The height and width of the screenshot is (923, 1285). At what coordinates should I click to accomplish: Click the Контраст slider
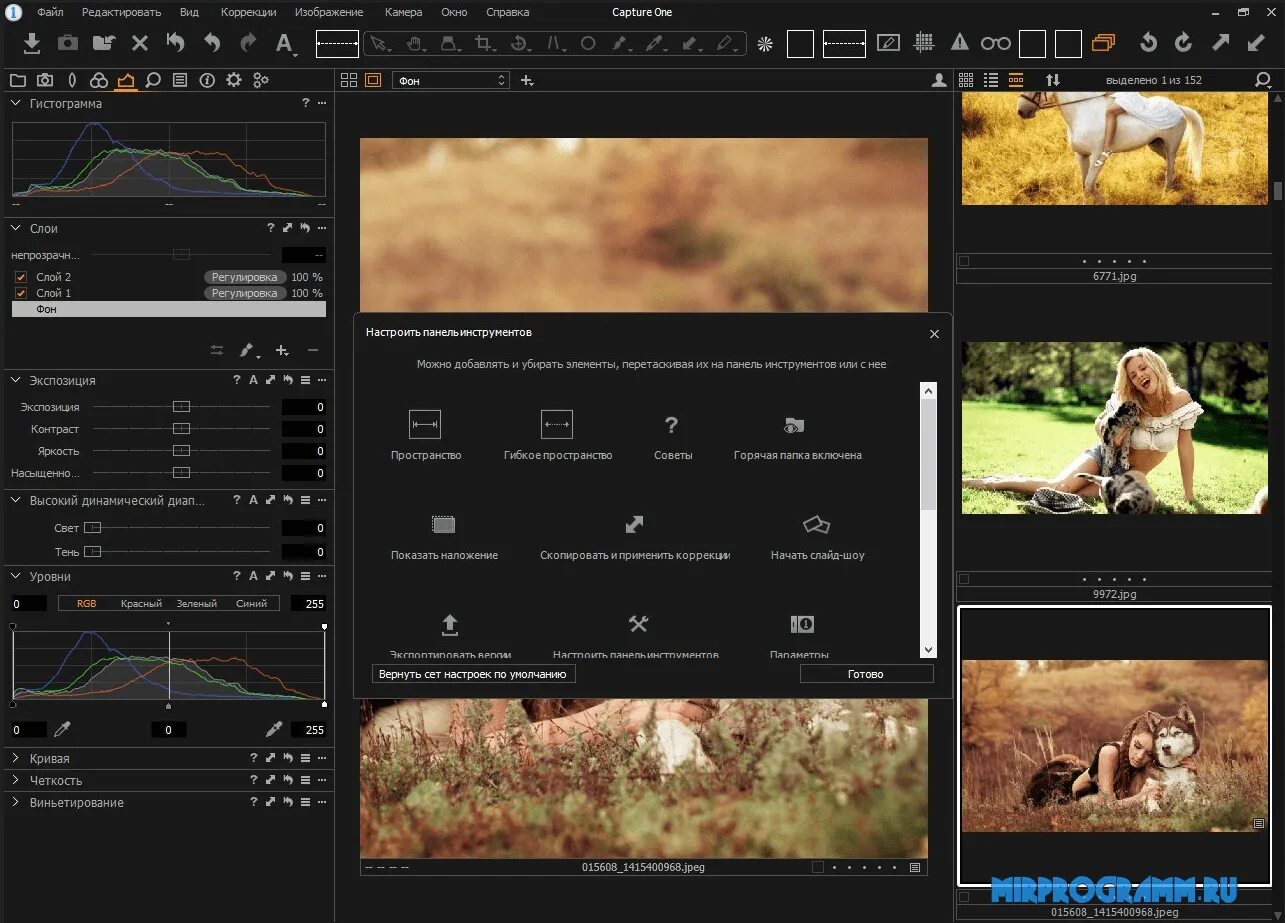[180, 429]
